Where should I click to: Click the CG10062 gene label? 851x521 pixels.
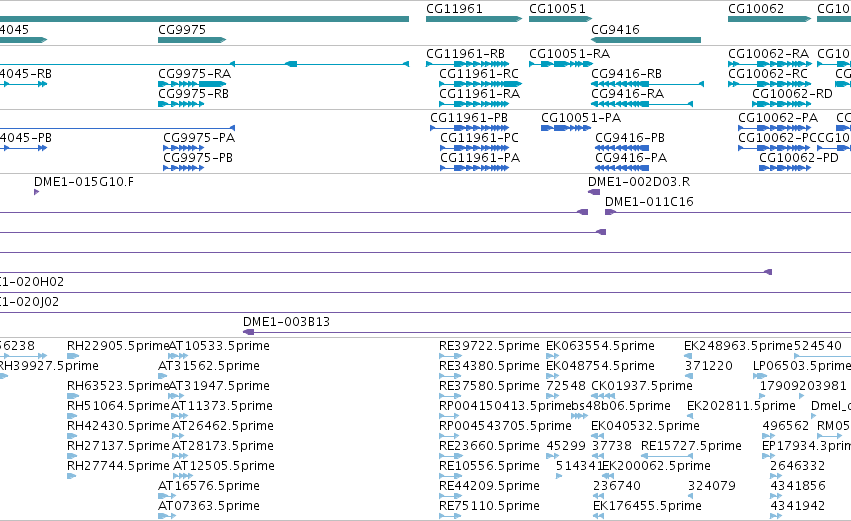click(x=756, y=9)
